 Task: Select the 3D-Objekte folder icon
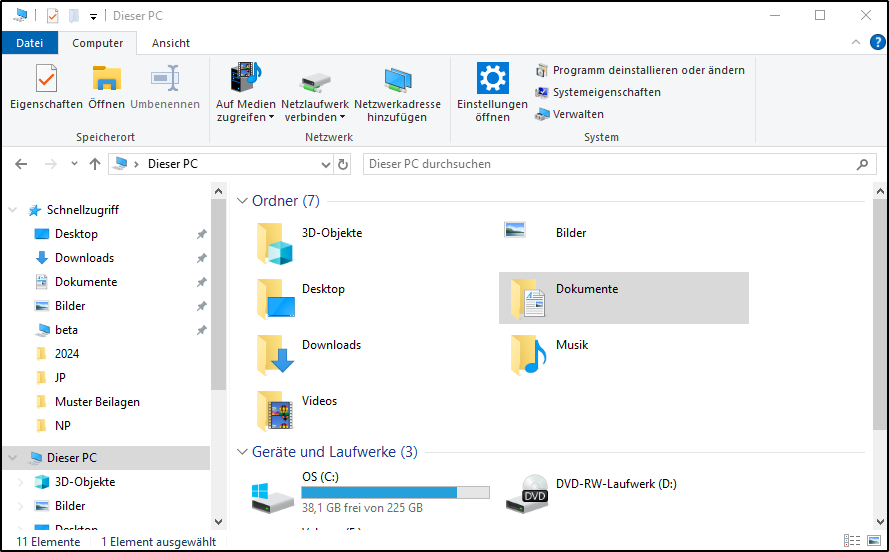pyautogui.click(x=274, y=244)
